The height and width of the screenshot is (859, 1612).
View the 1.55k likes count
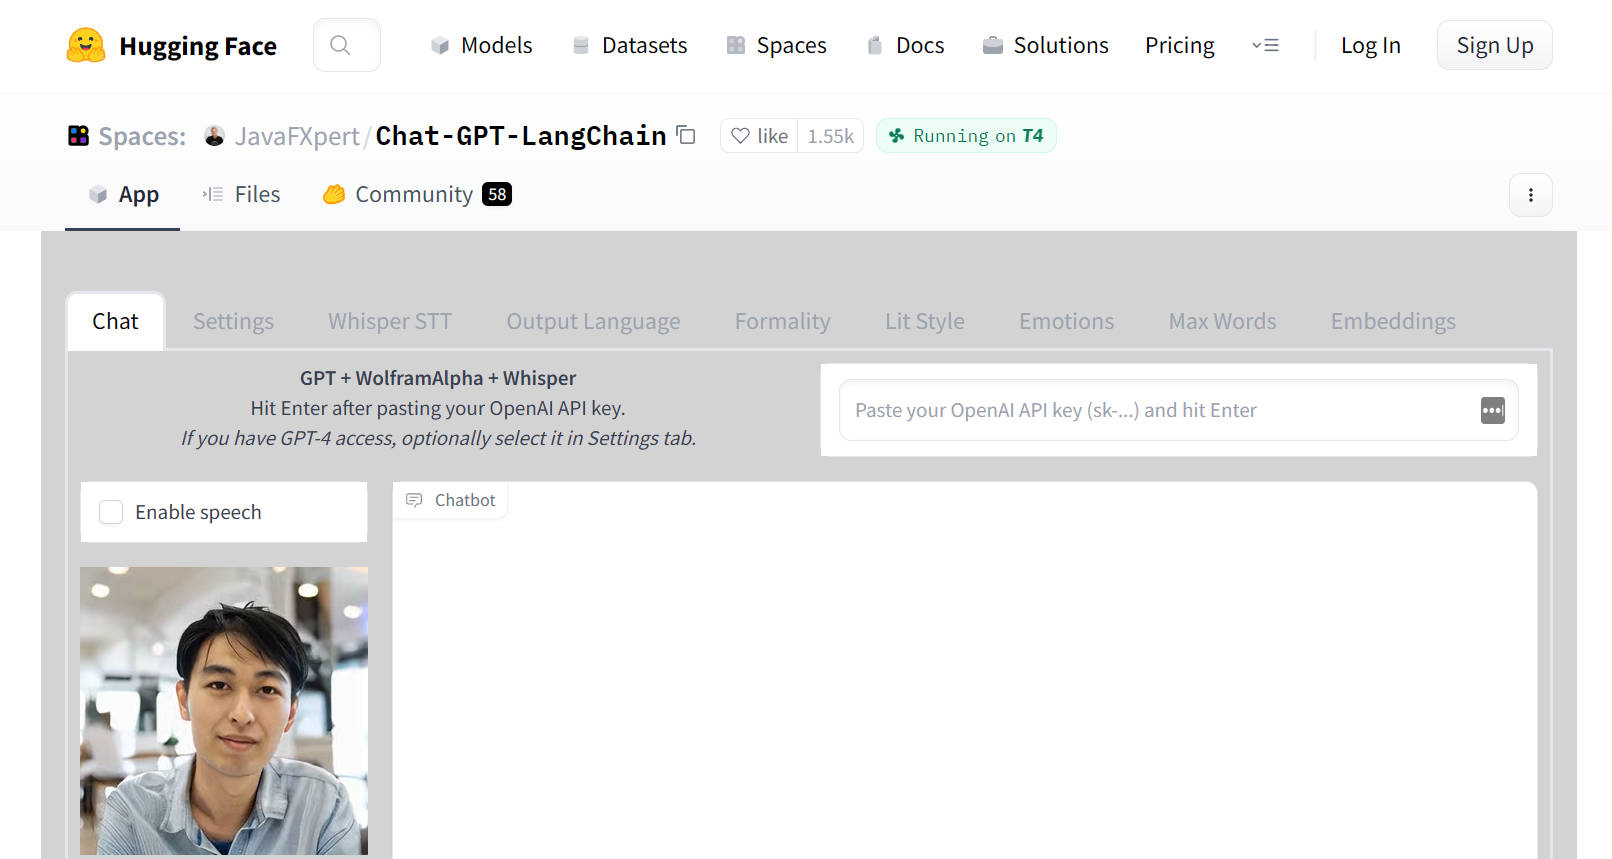(831, 136)
